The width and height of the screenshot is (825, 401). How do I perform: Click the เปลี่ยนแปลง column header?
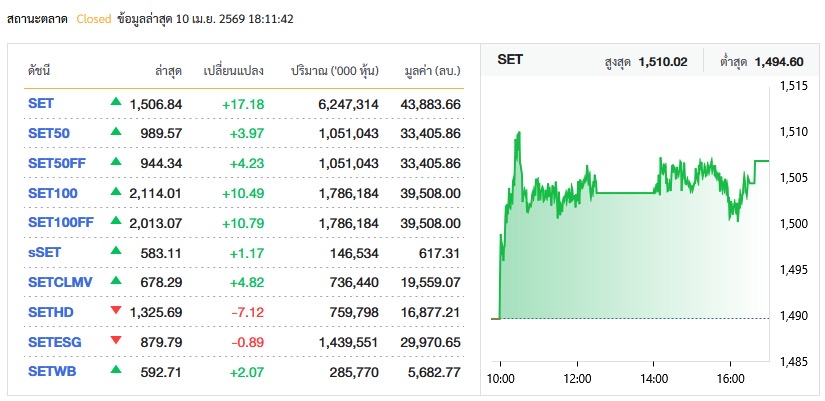tap(233, 71)
